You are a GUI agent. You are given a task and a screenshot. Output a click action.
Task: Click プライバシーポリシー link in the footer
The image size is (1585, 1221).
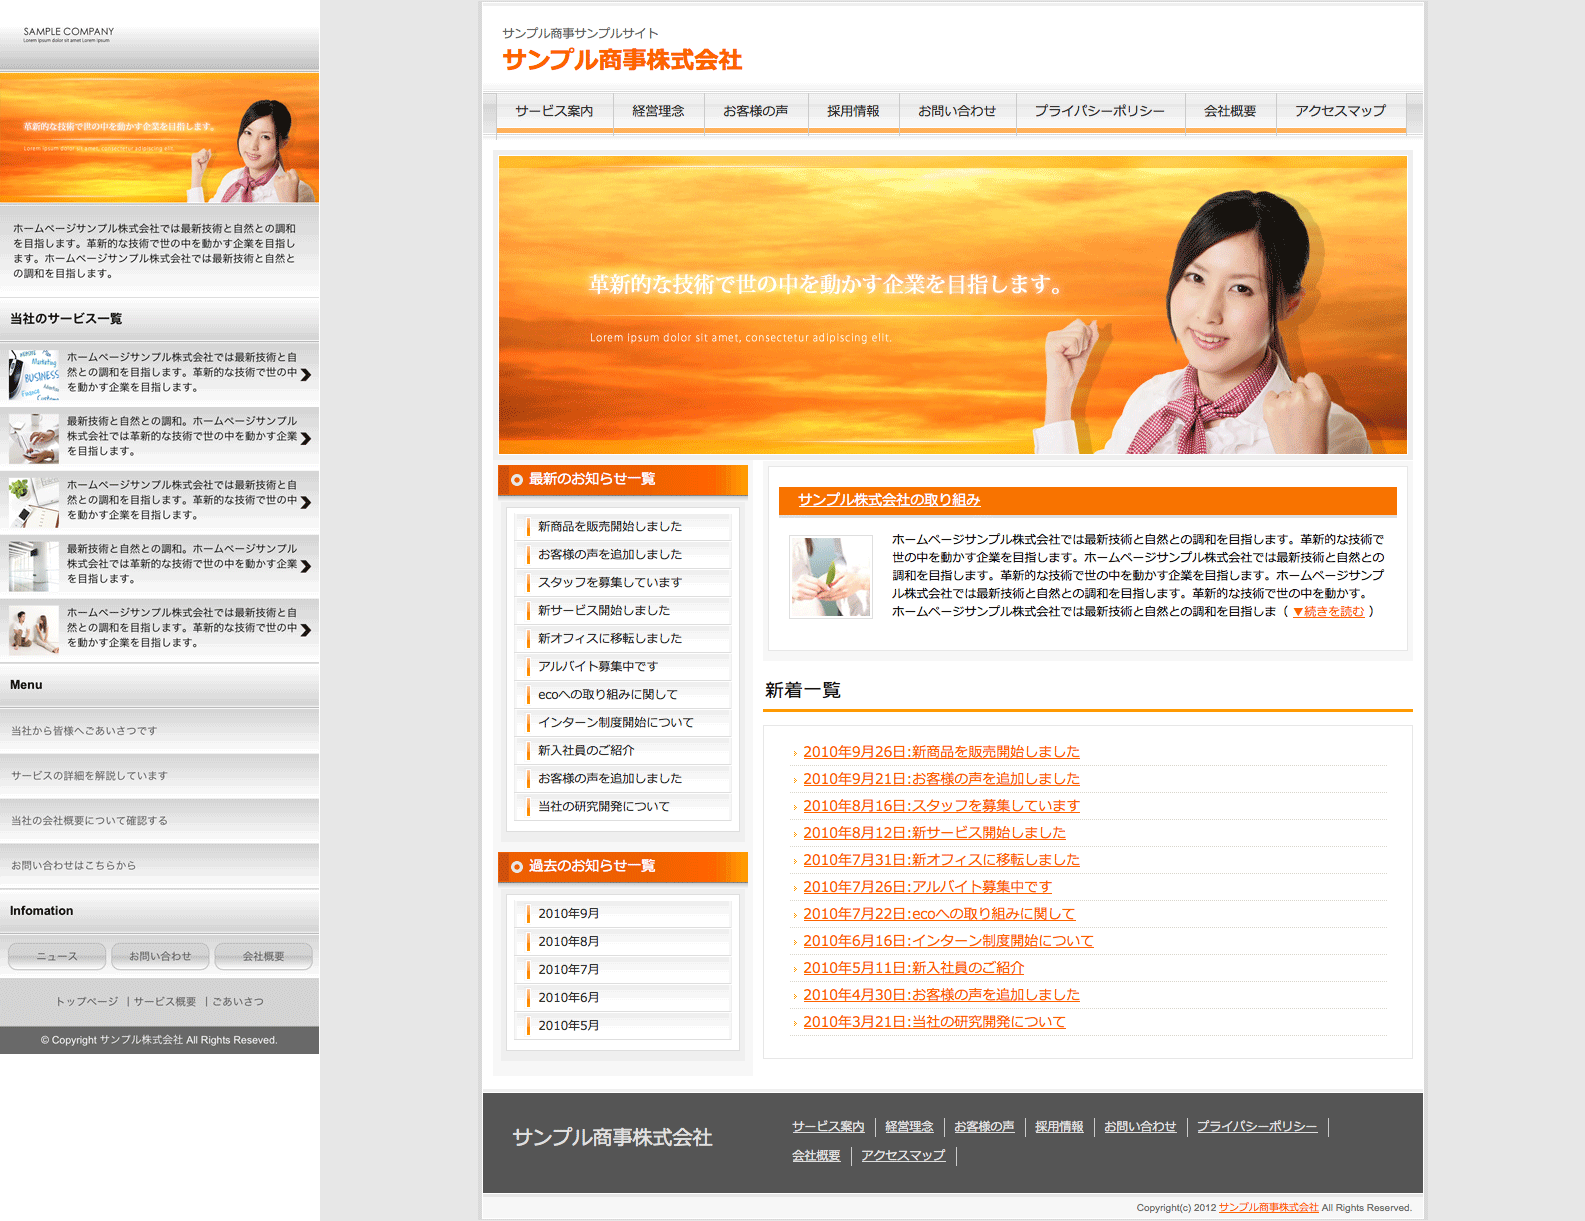point(1257,1127)
